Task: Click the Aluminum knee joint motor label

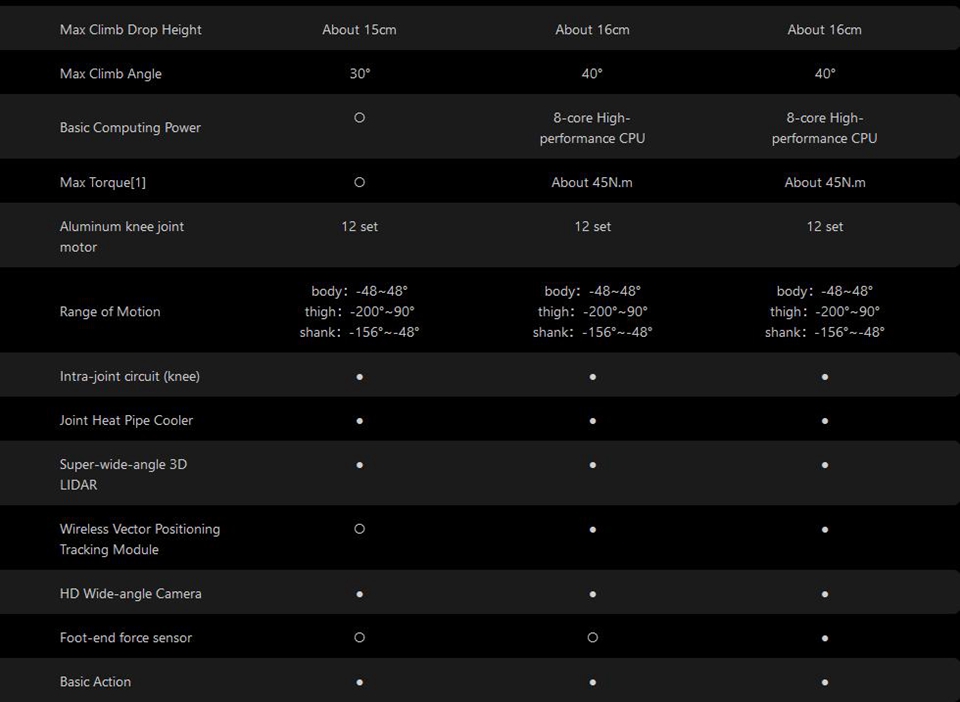Action: 122,237
